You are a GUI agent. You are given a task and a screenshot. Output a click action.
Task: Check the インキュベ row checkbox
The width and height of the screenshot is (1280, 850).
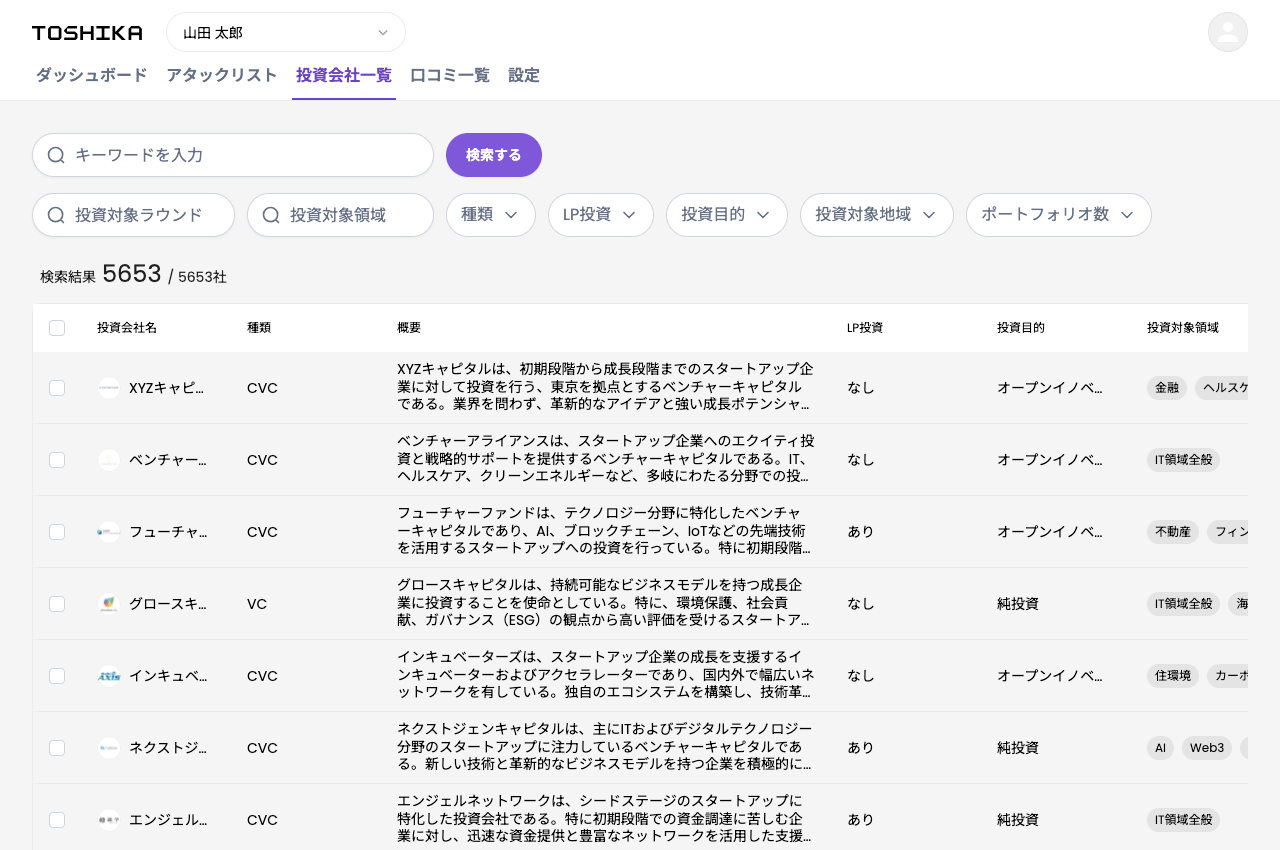point(57,676)
